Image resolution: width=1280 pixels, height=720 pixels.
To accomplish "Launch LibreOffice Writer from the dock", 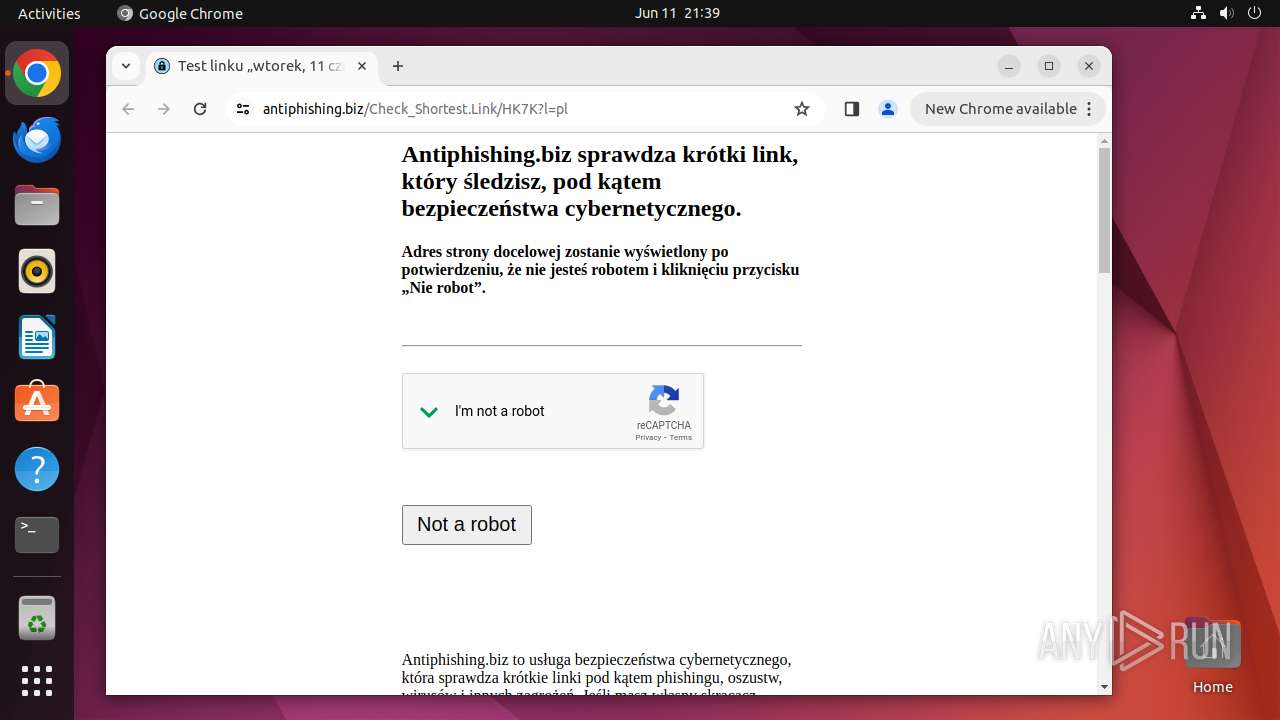I will [x=37, y=338].
